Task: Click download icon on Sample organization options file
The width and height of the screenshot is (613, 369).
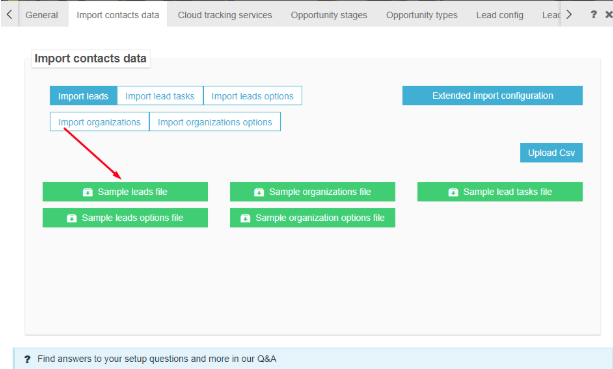Action: pos(245,218)
